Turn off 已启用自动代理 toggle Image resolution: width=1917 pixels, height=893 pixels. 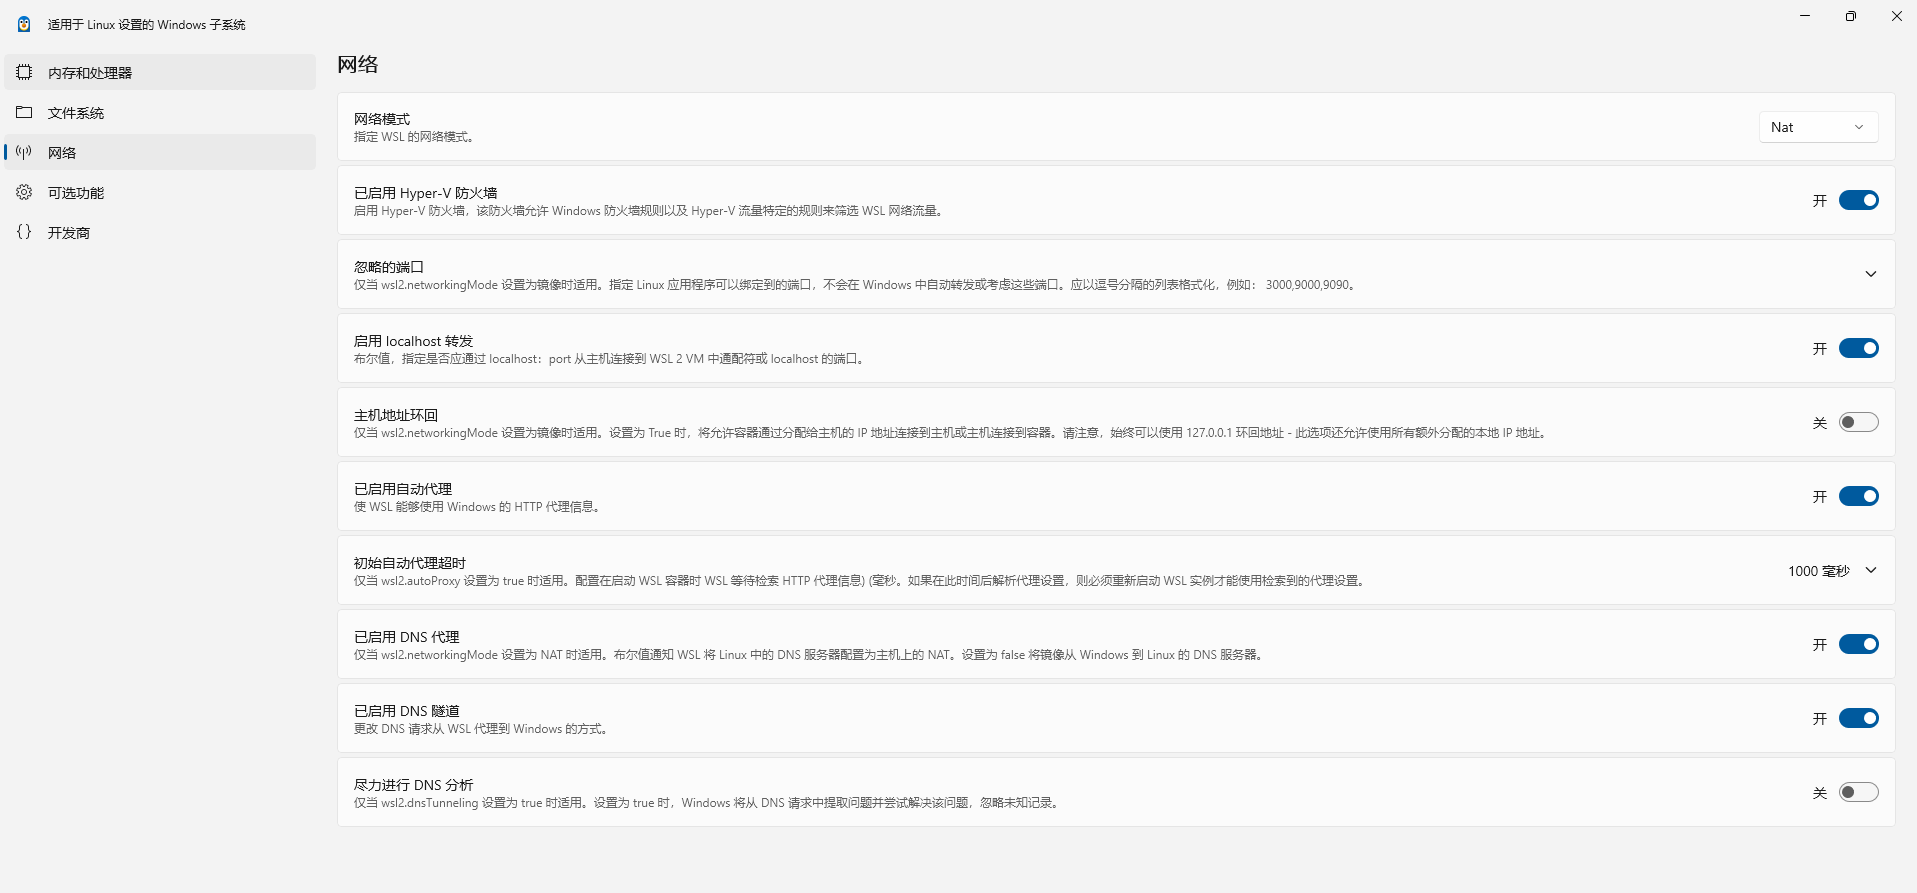[1858, 496]
